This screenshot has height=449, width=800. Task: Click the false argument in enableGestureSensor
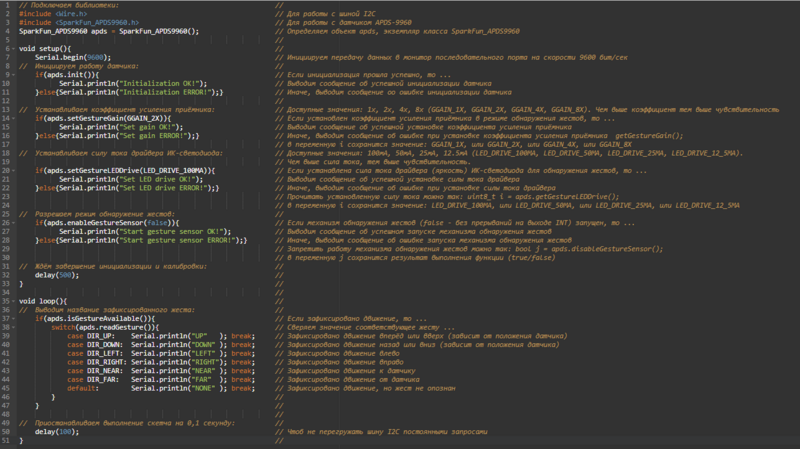(x=157, y=223)
